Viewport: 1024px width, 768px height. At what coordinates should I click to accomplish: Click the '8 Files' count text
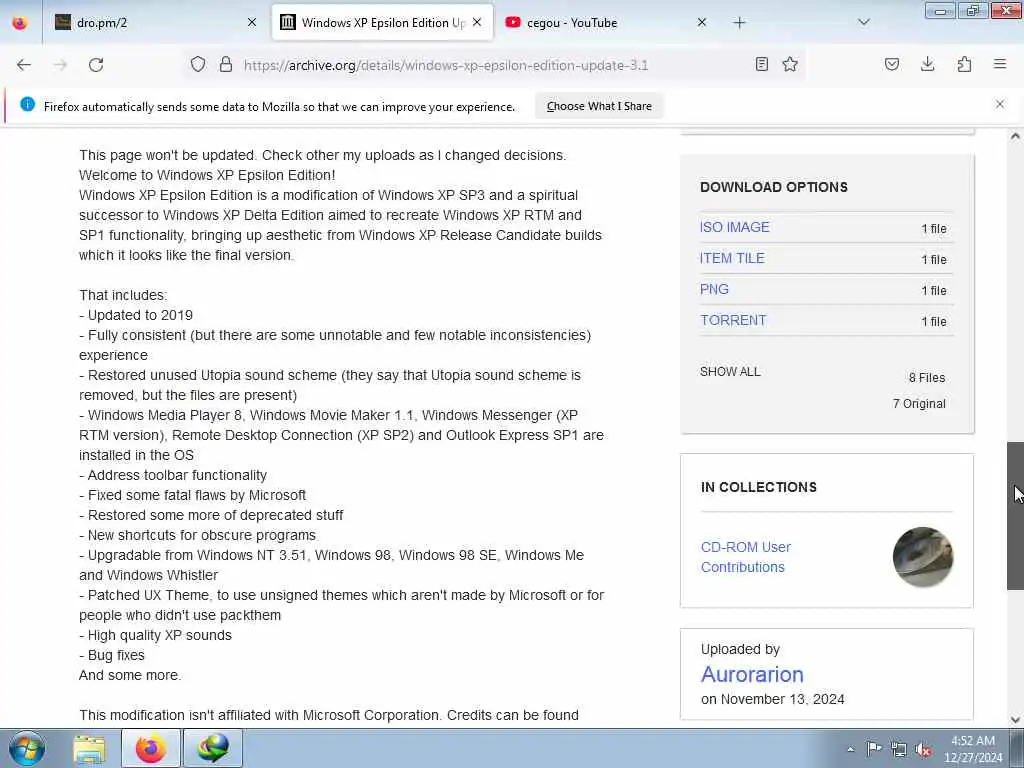click(x=927, y=377)
